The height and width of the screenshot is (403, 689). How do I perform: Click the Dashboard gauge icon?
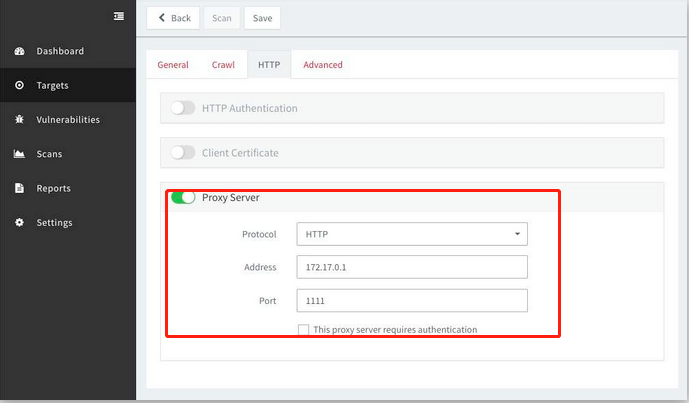click(19, 51)
